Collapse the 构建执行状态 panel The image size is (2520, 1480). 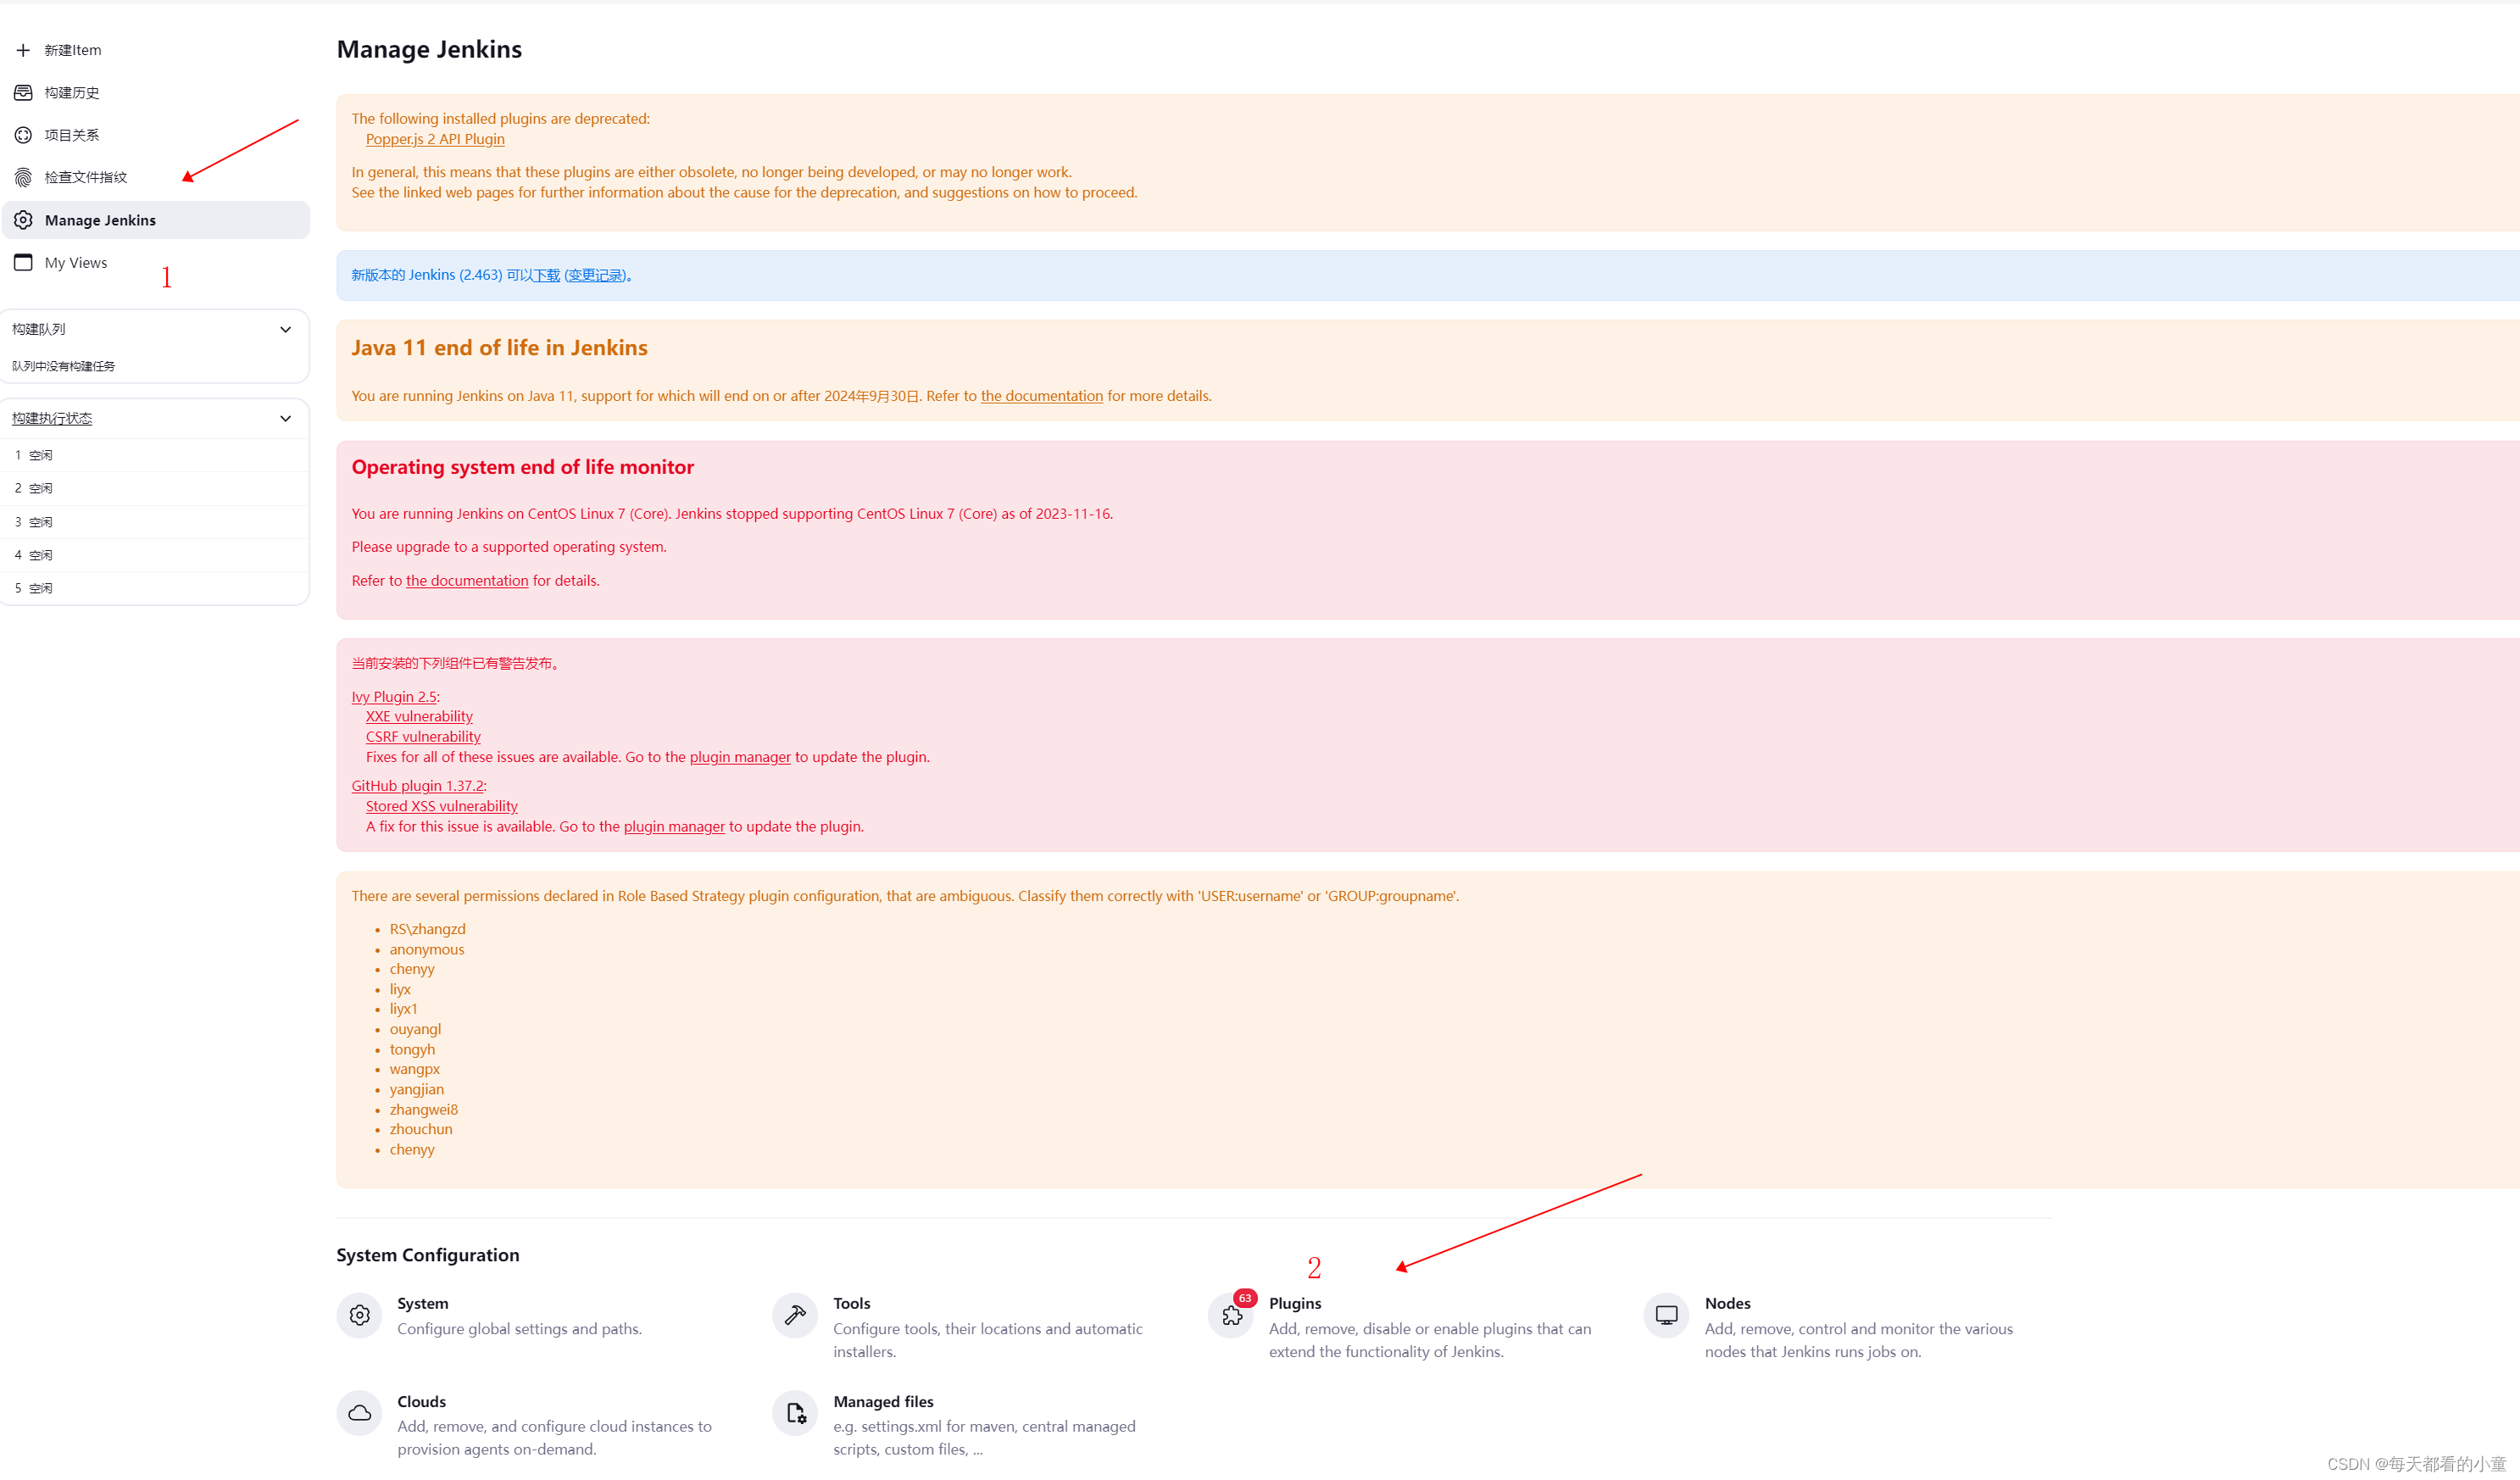[x=286, y=418]
